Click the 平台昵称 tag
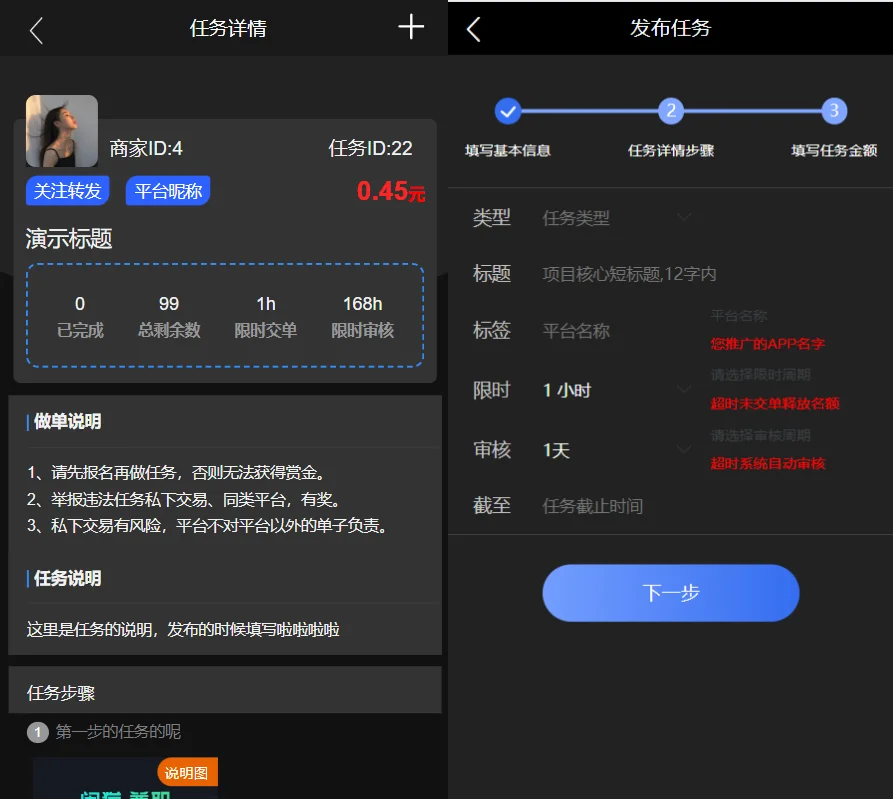The image size is (893, 799). point(168,191)
